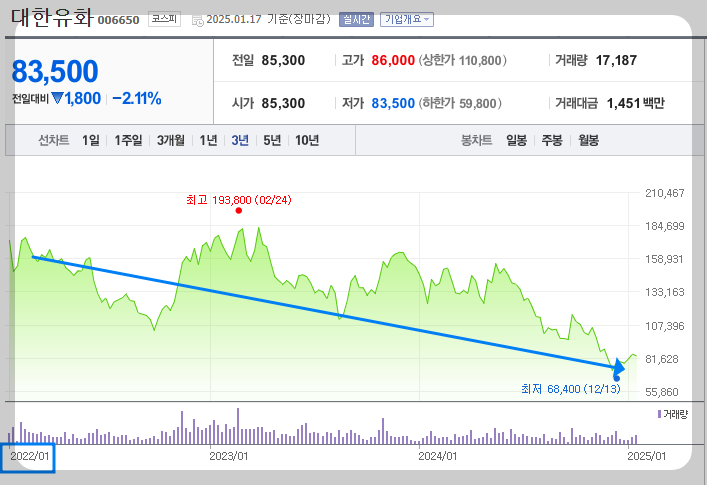Click the 코스피 market badge

coord(164,19)
